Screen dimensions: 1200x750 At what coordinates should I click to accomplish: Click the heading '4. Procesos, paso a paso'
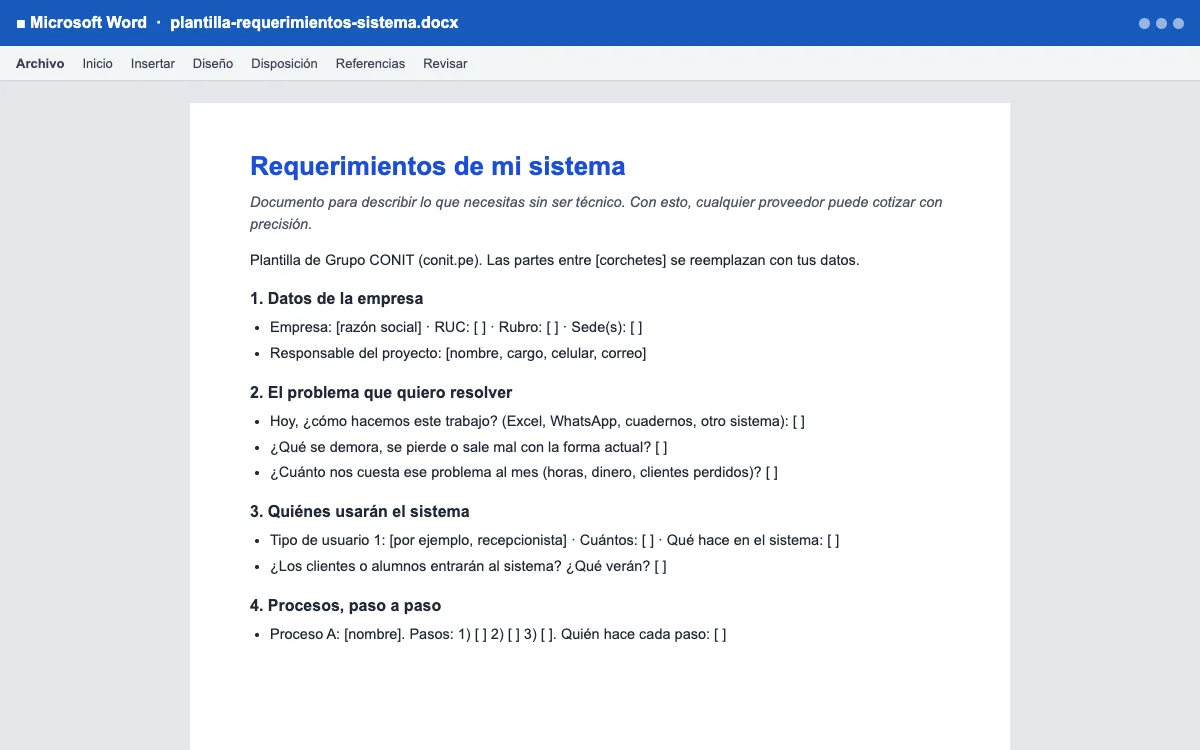346,605
